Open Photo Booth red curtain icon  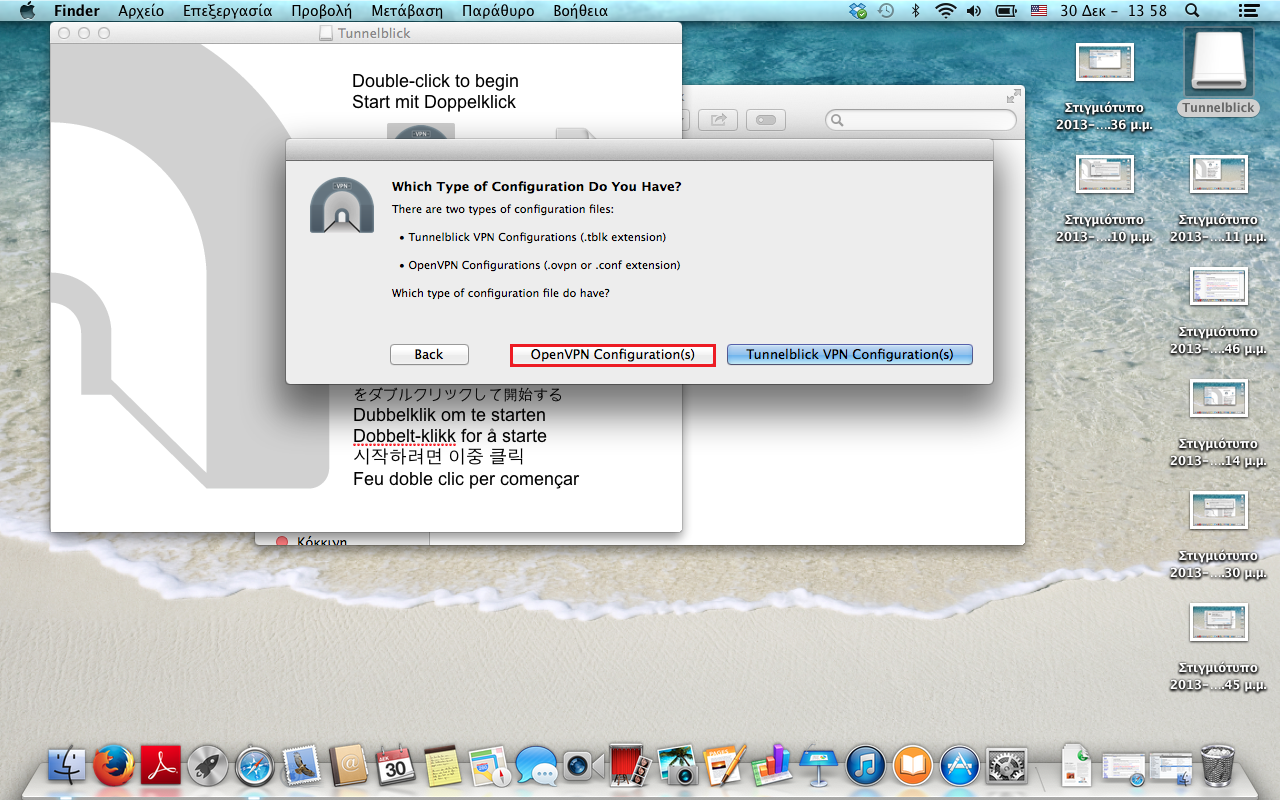[629, 767]
